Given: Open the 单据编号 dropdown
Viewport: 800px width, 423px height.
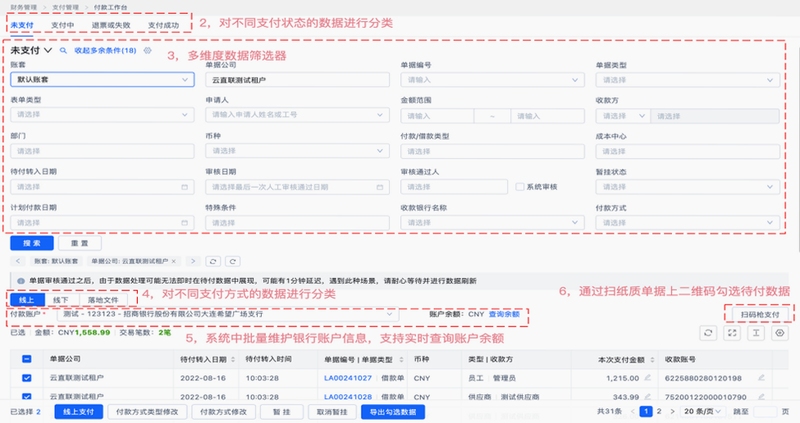Looking at the screenshot, I should [x=492, y=80].
